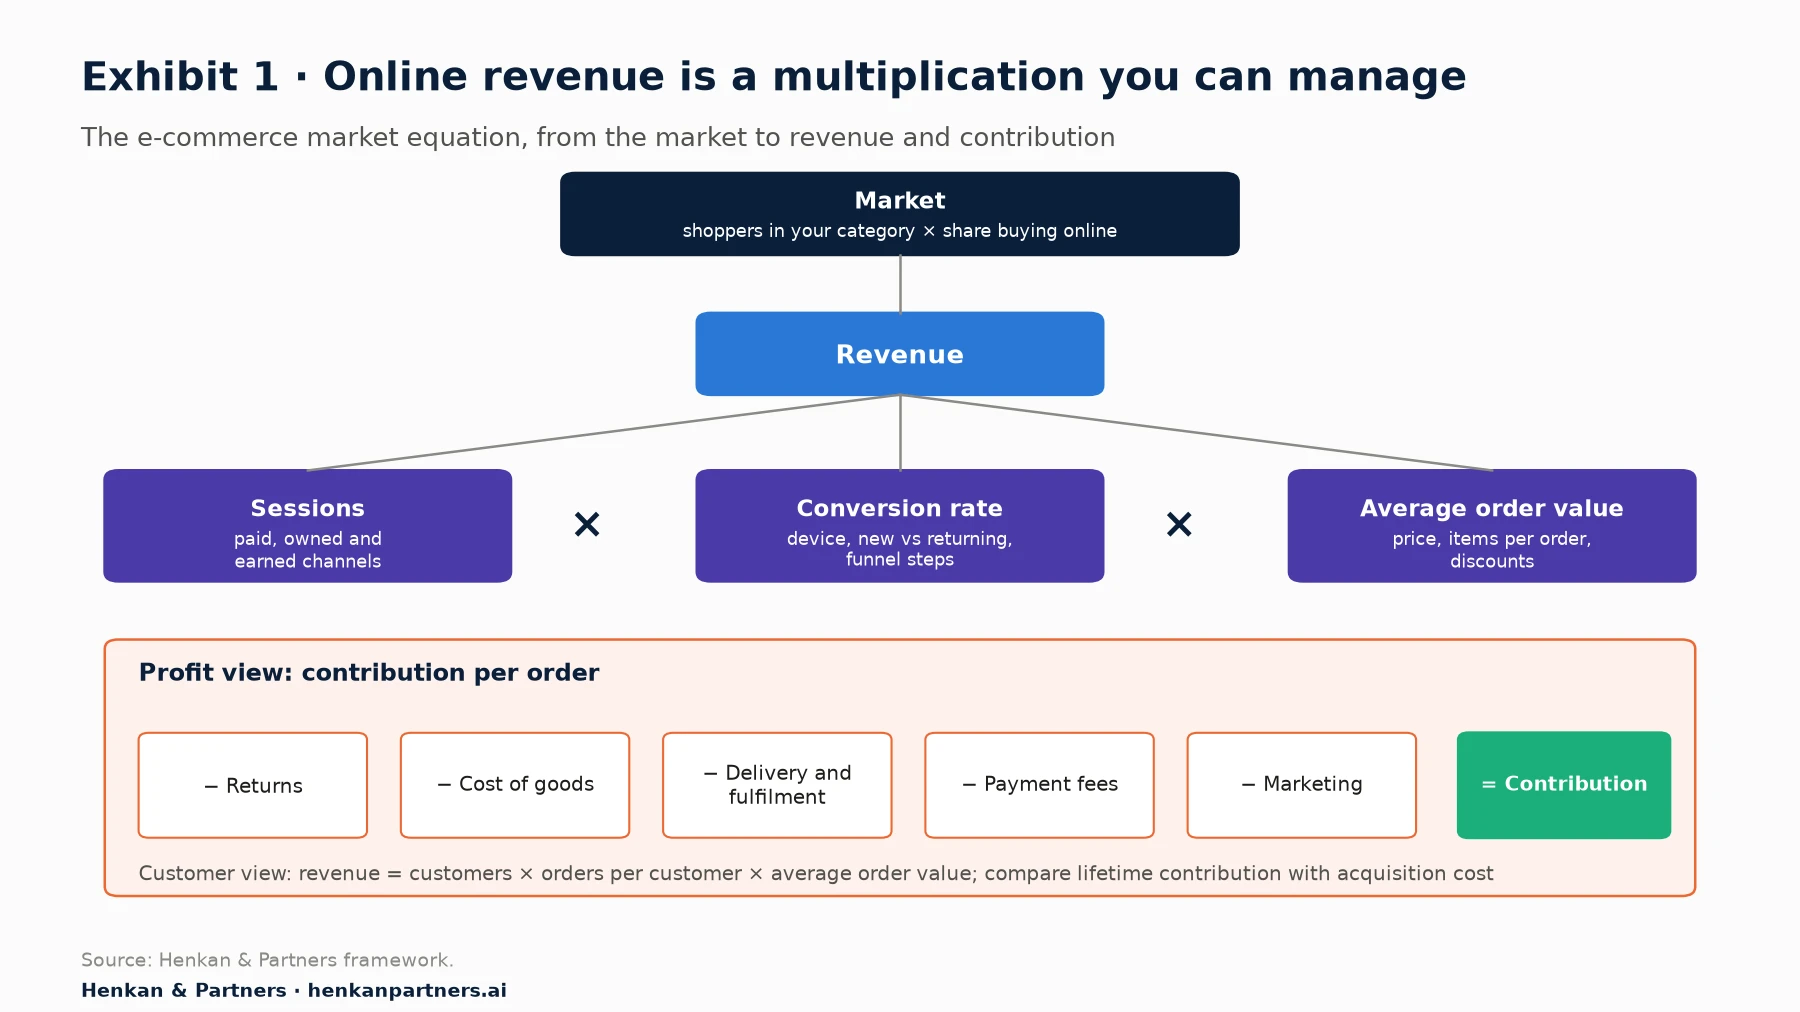Select the Conversion rate box
The image size is (1800, 1012).
[900, 526]
